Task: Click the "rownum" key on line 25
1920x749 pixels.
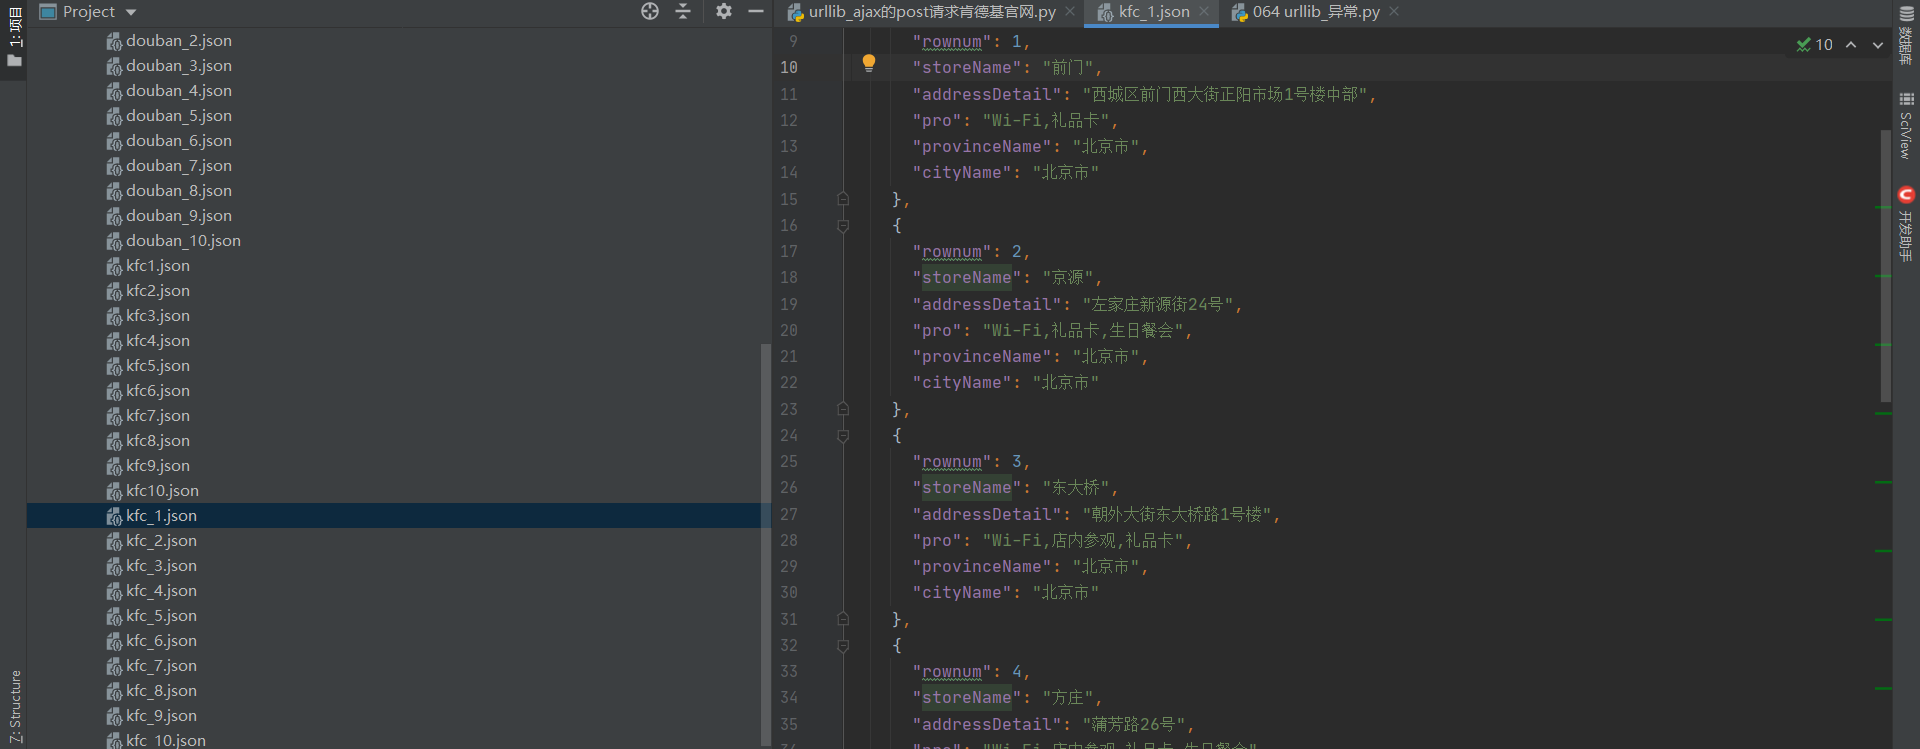Action: (x=951, y=462)
